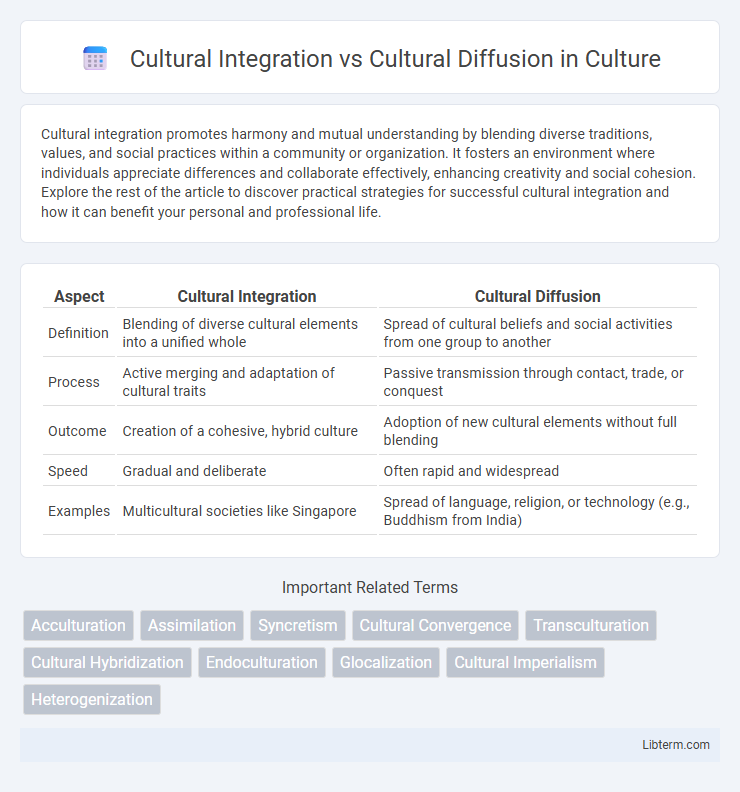Screen dimensions: 740x792
Task: Click 'Active merging and adaptation' cell
Action: coord(246,382)
